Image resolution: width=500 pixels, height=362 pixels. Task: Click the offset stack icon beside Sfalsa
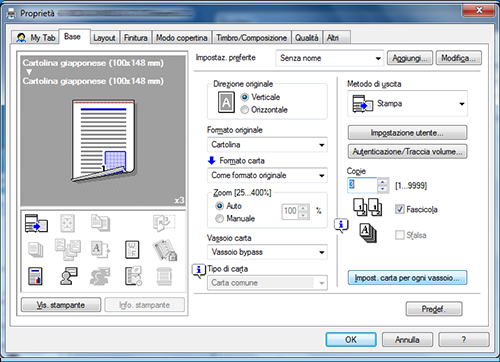[368, 233]
